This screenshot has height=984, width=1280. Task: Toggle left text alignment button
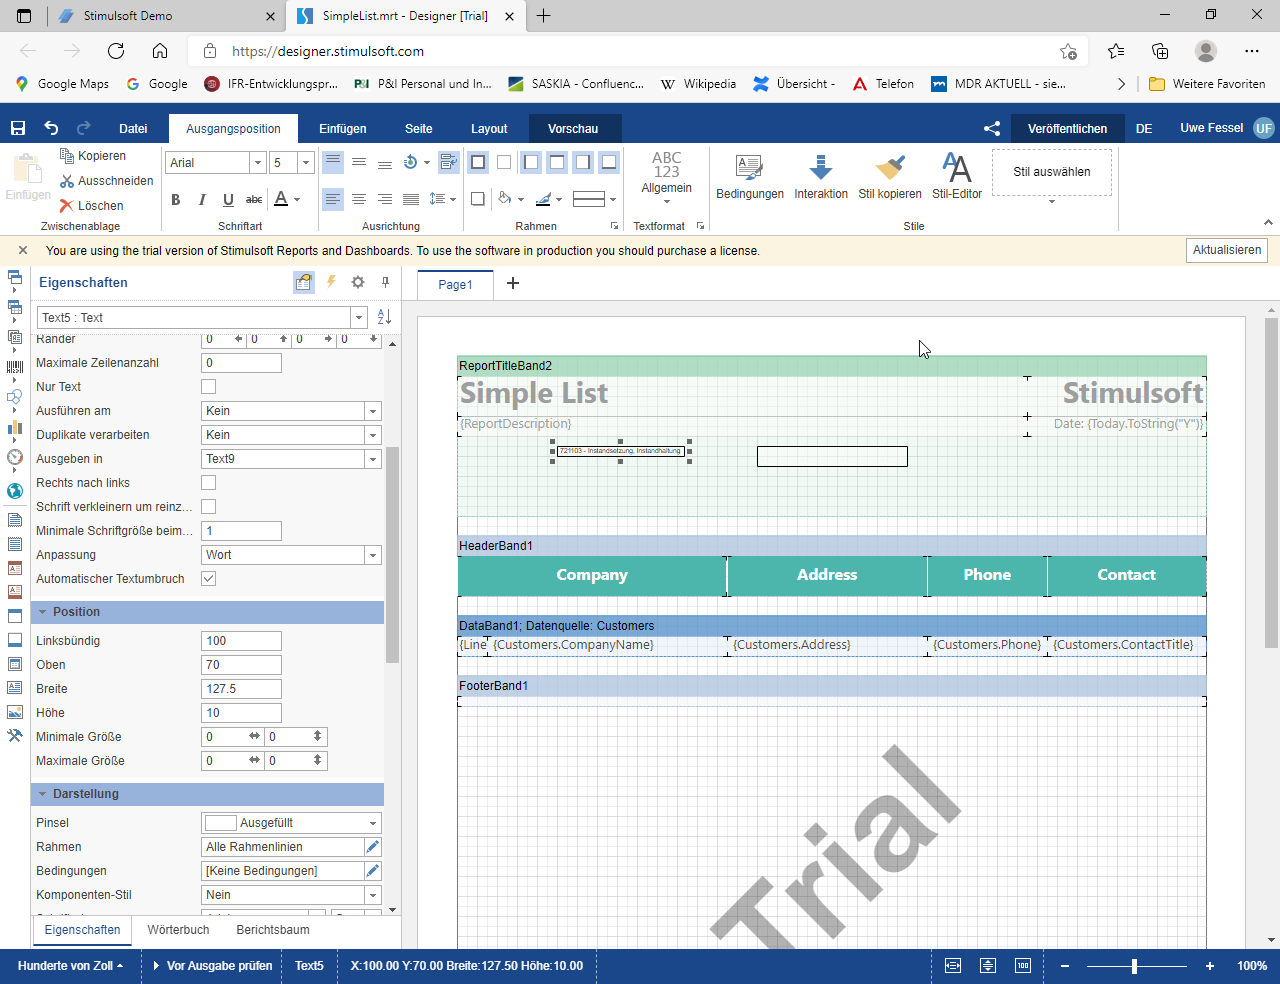333,200
